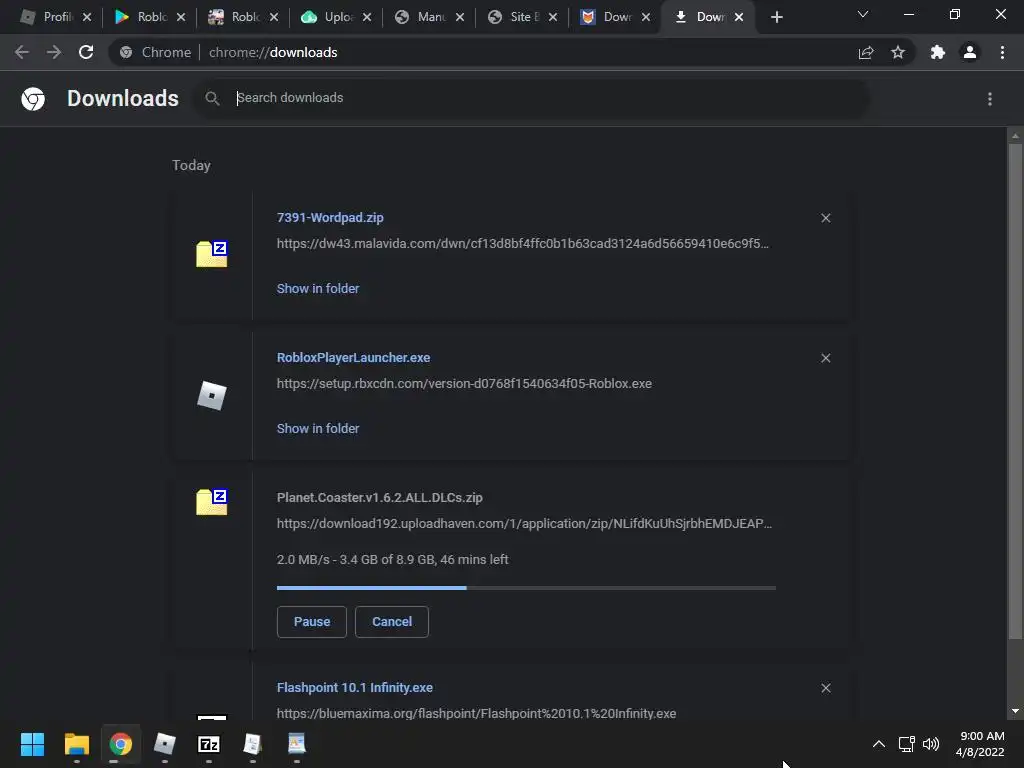Click the Roblox launcher file icon
1024x768 pixels.
coord(212,396)
